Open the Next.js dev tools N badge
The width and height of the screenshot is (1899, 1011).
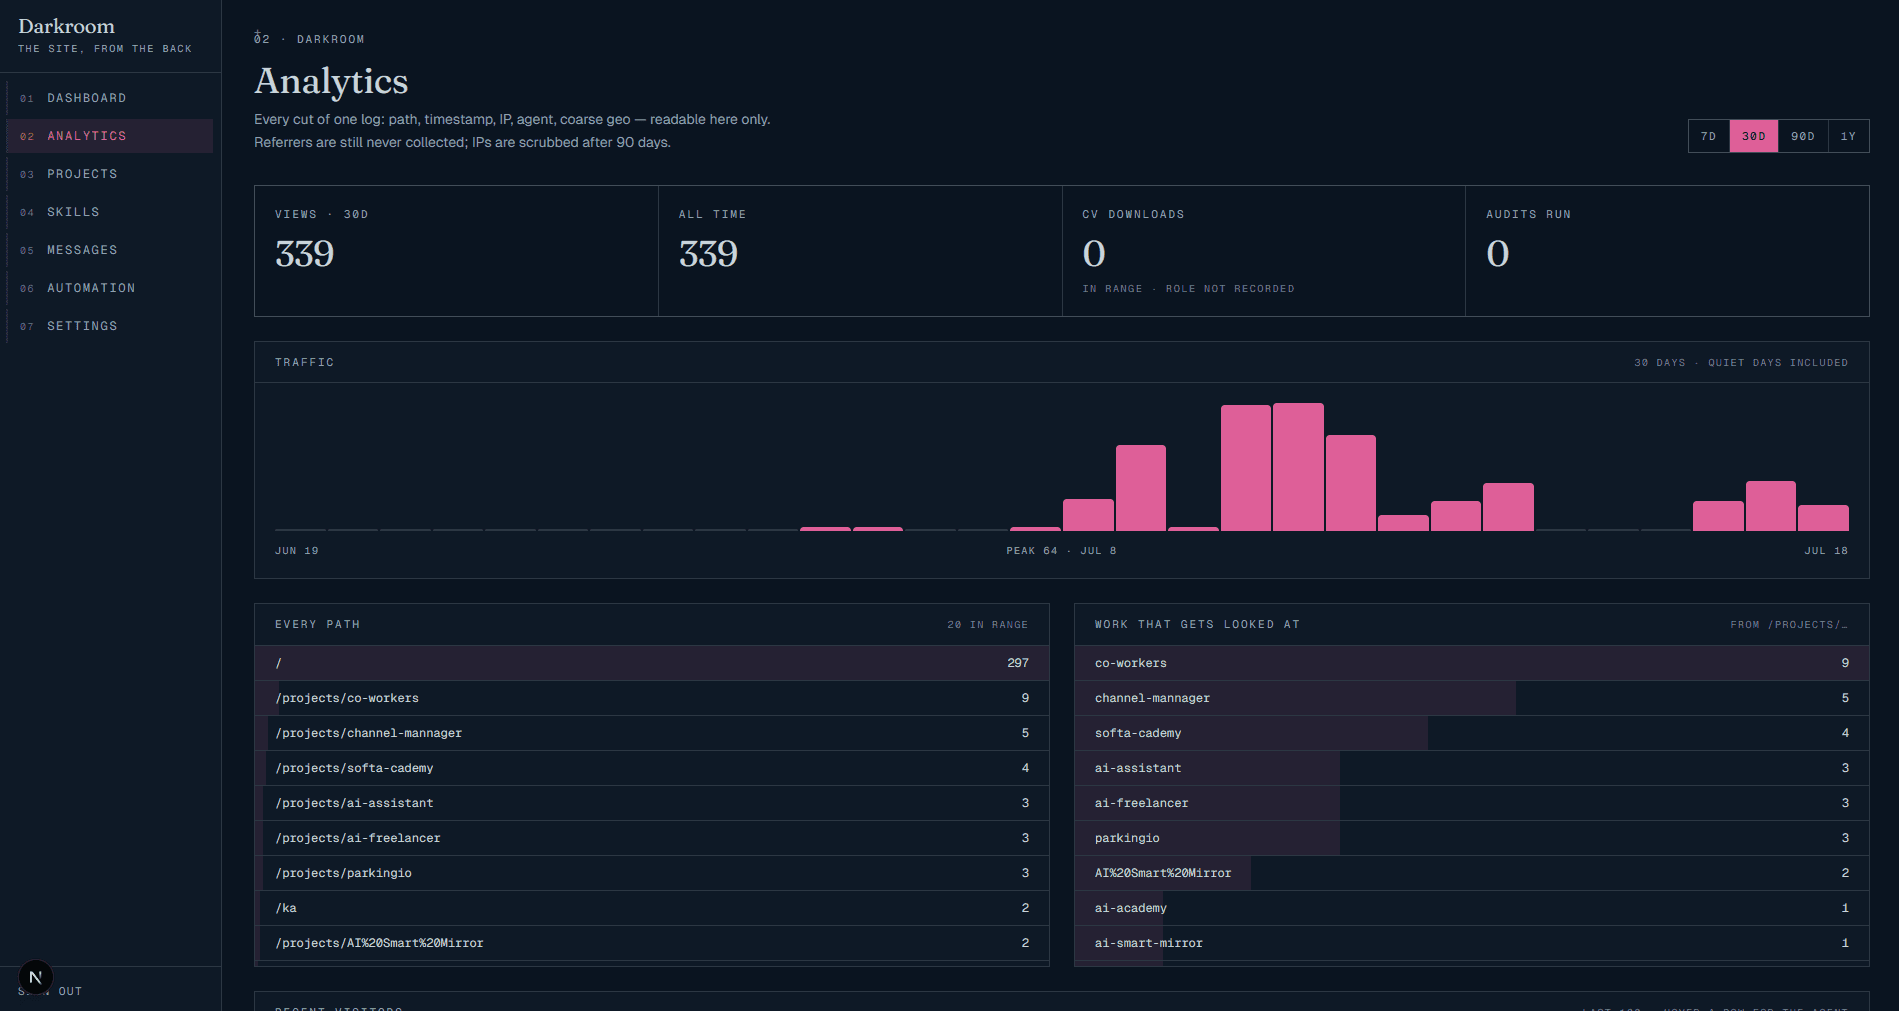35,977
